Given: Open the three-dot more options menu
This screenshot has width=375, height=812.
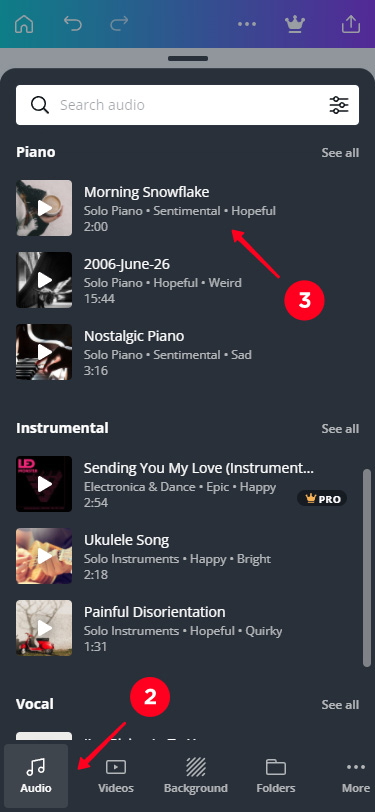Looking at the screenshot, I should tap(248, 24).
